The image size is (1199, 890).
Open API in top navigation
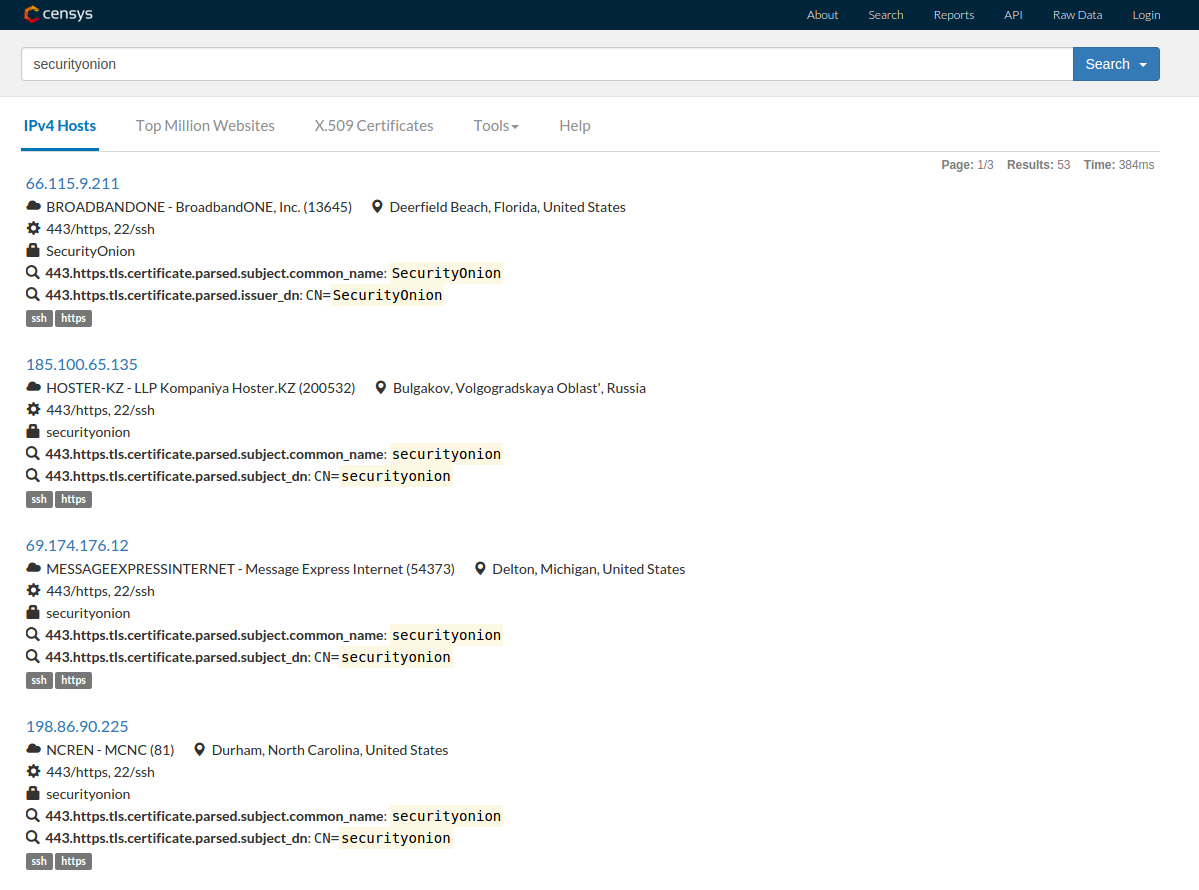tap(1013, 15)
